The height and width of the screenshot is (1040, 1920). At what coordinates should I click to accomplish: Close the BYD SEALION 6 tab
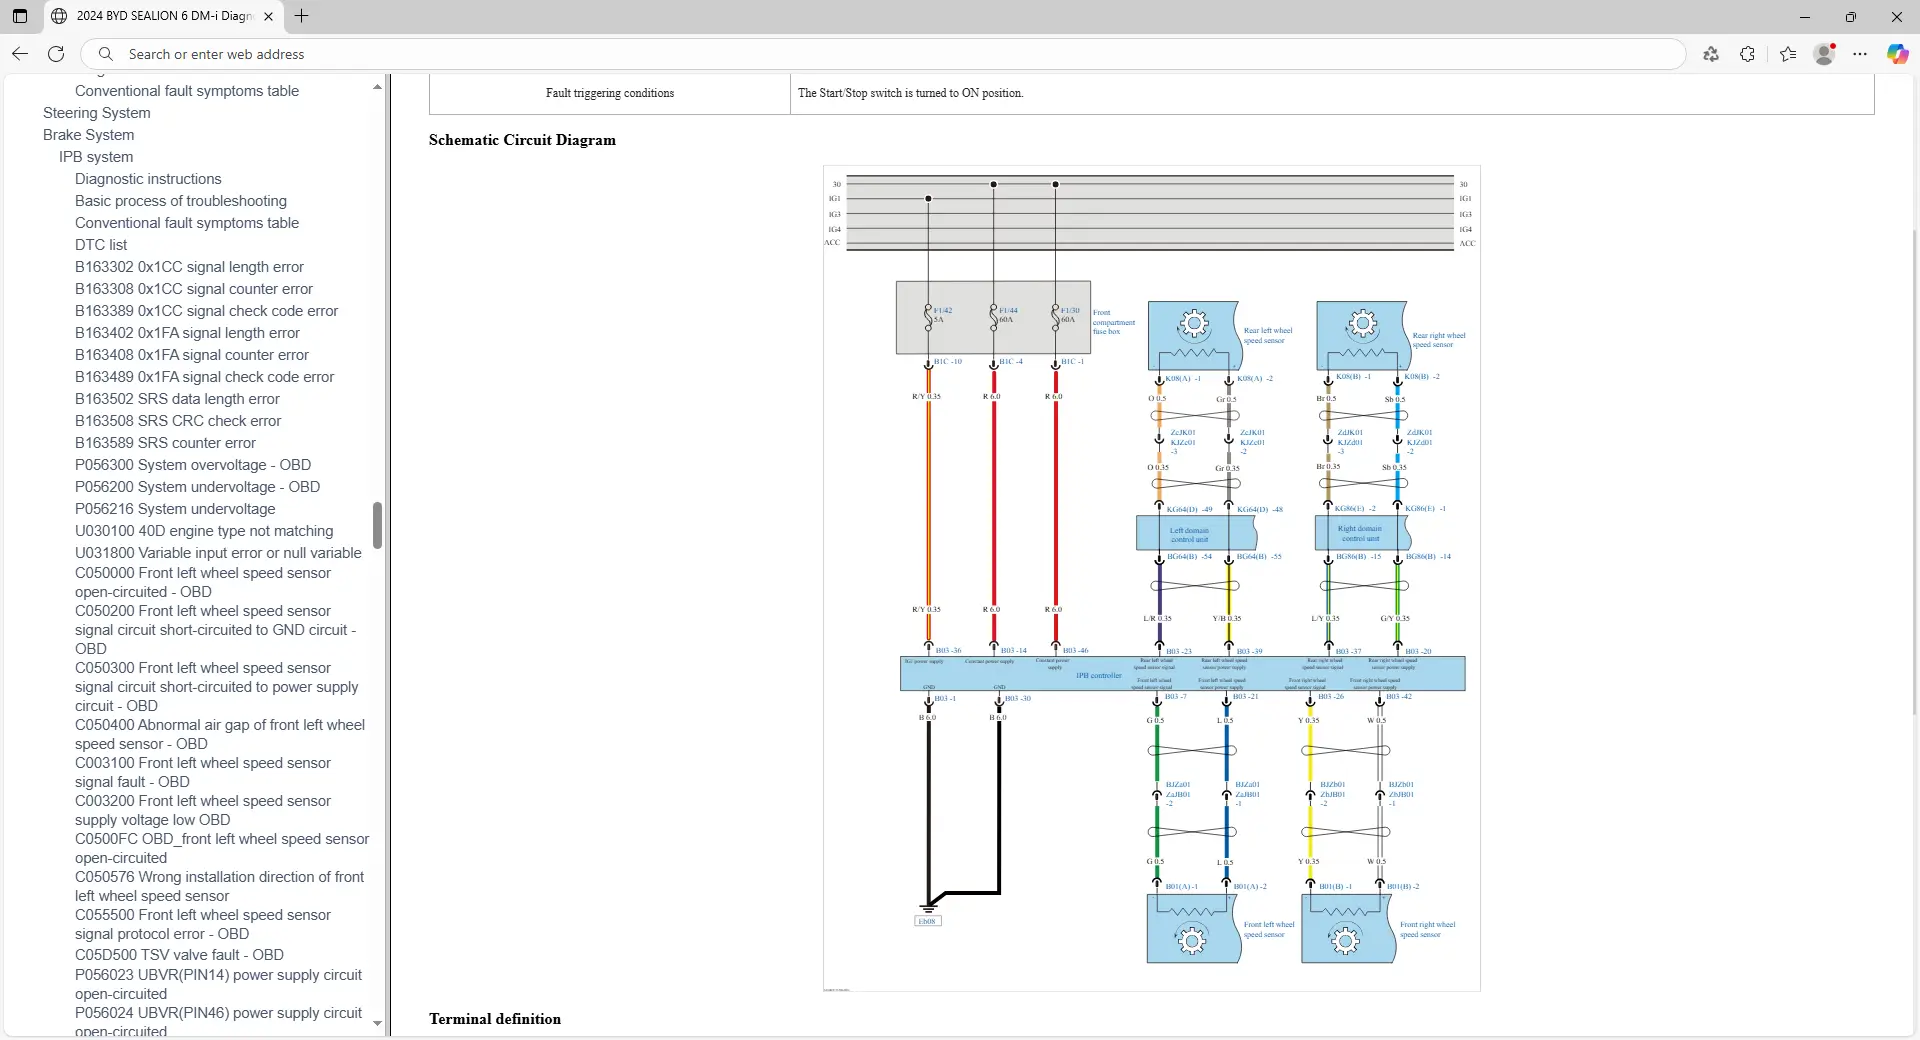point(268,16)
